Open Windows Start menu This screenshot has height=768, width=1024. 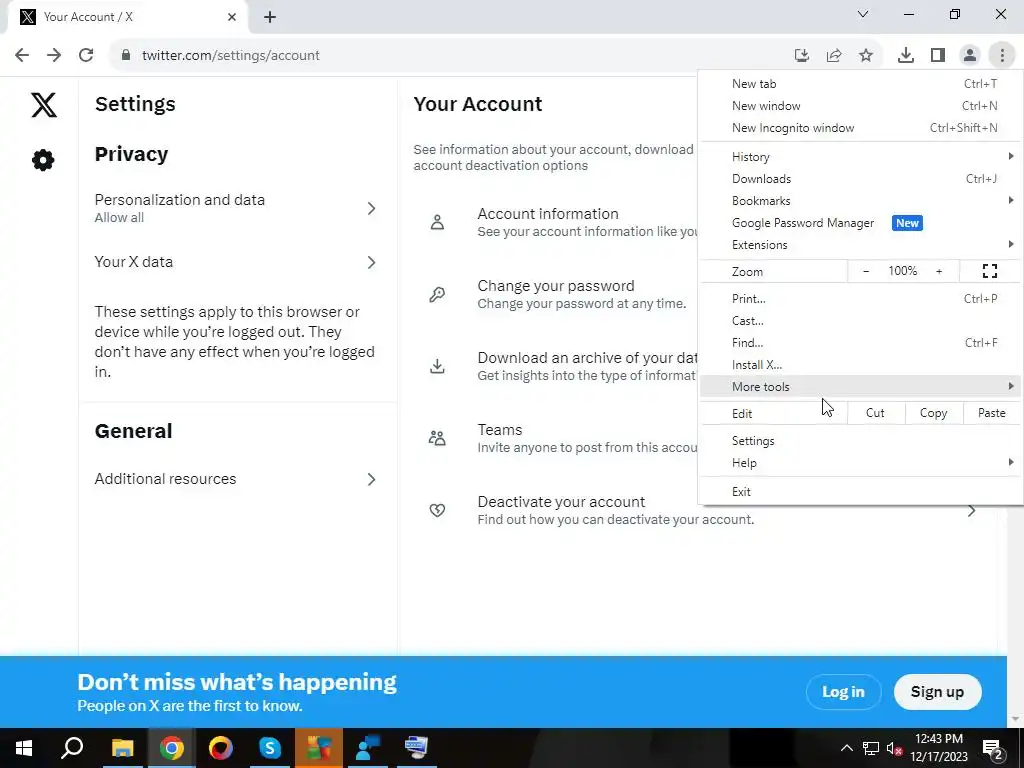click(24, 748)
